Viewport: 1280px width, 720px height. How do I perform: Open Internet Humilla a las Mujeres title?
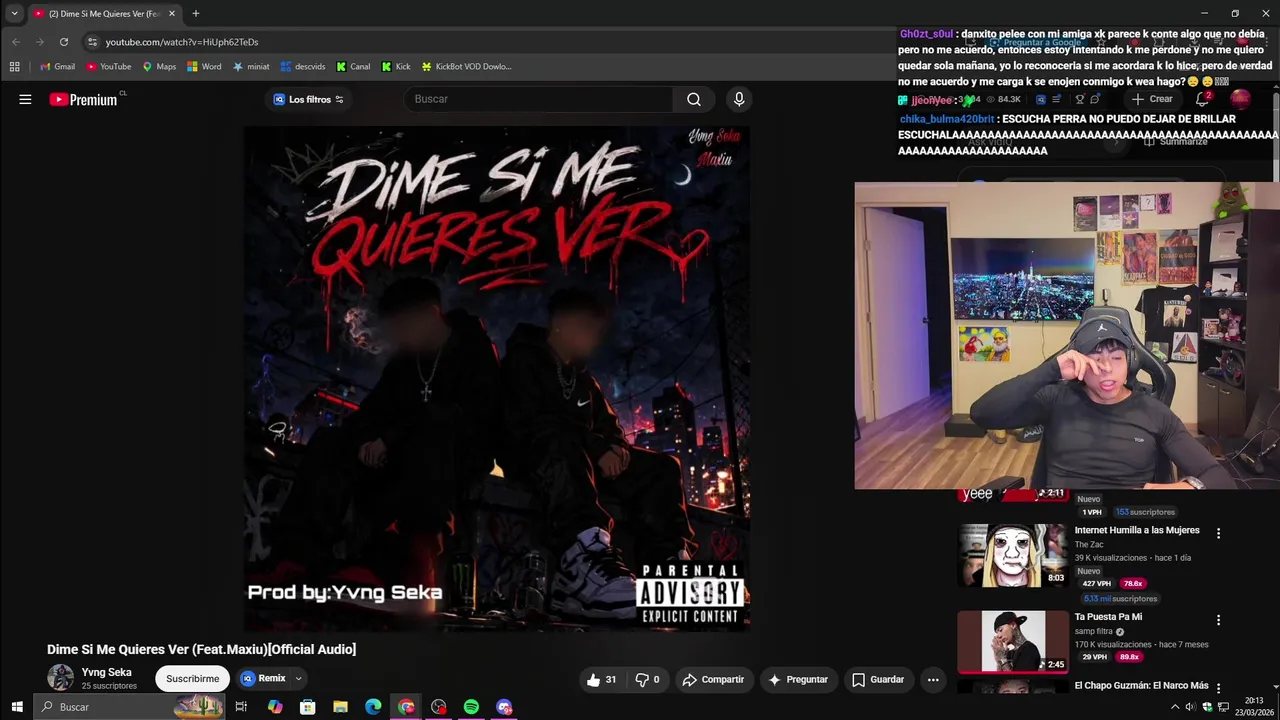coord(1137,530)
